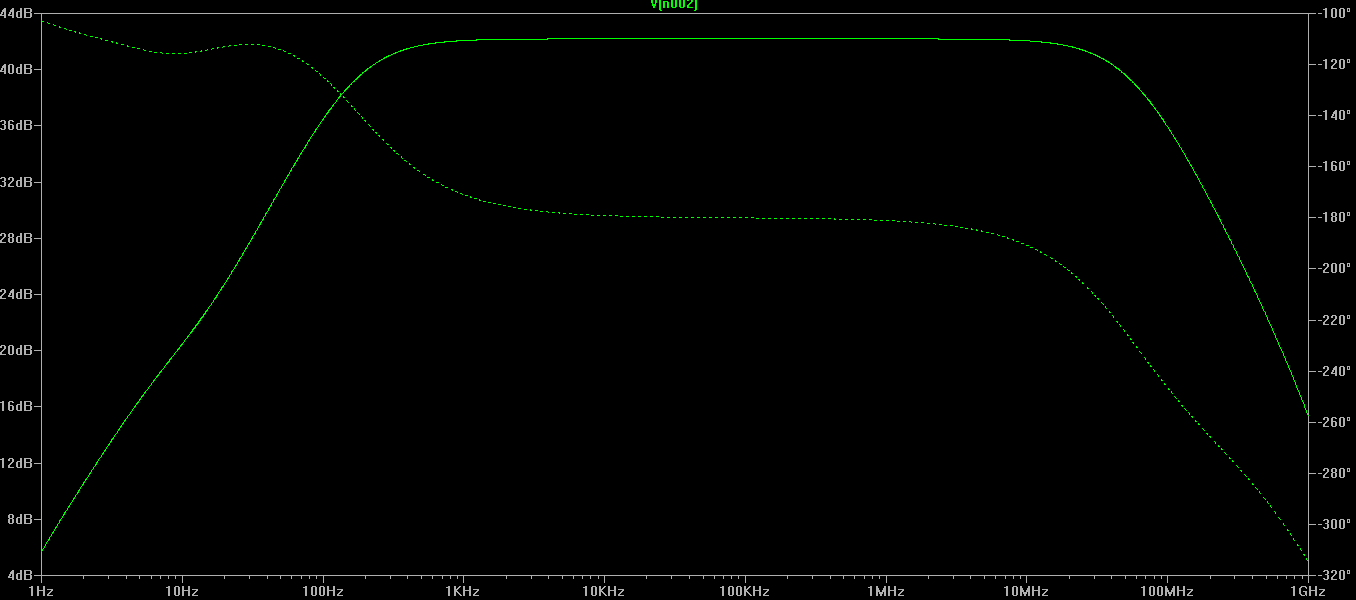This screenshot has width=1356, height=600.
Task: Click the -260° phase axis marker
Action: pyautogui.click(x=1332, y=423)
